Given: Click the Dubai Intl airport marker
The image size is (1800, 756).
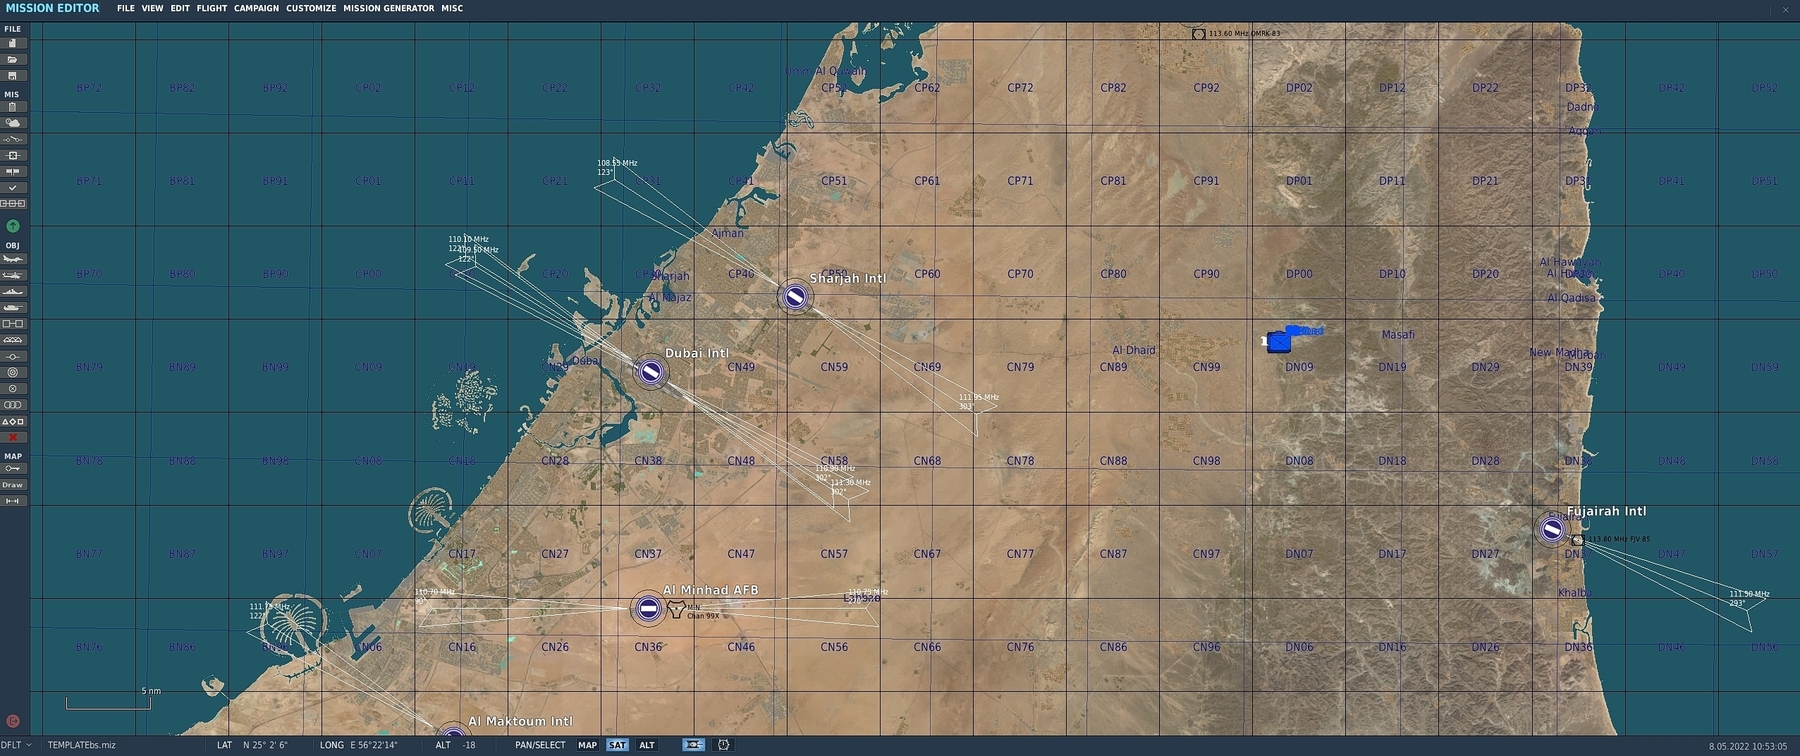Looking at the screenshot, I should point(651,373).
